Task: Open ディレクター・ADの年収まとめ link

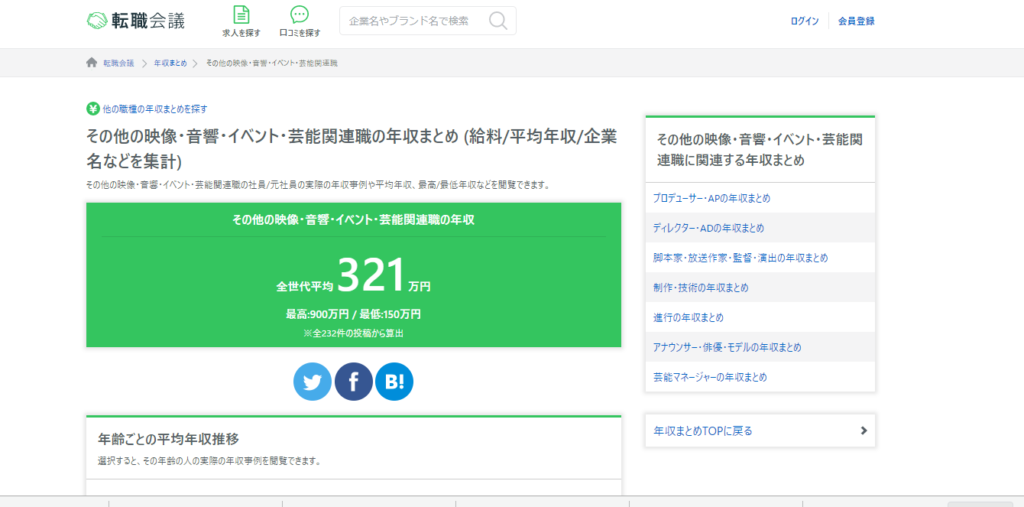Action: 709,228
